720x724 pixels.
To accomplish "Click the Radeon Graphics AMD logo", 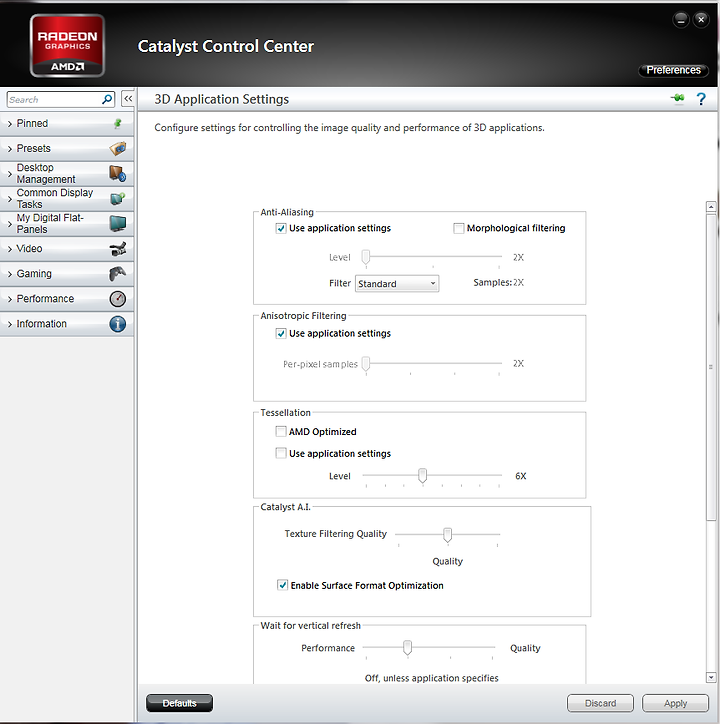I will click(67, 46).
